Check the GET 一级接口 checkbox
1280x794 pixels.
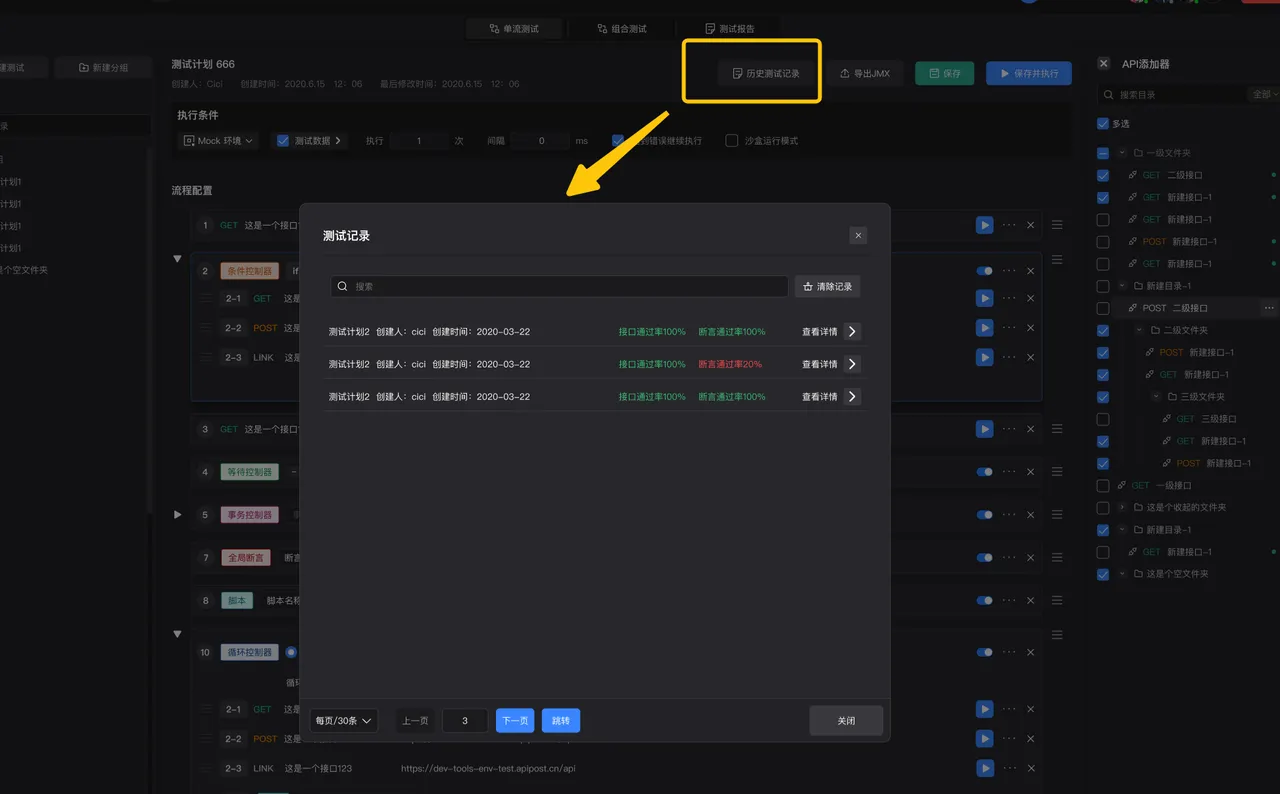(x=1103, y=485)
